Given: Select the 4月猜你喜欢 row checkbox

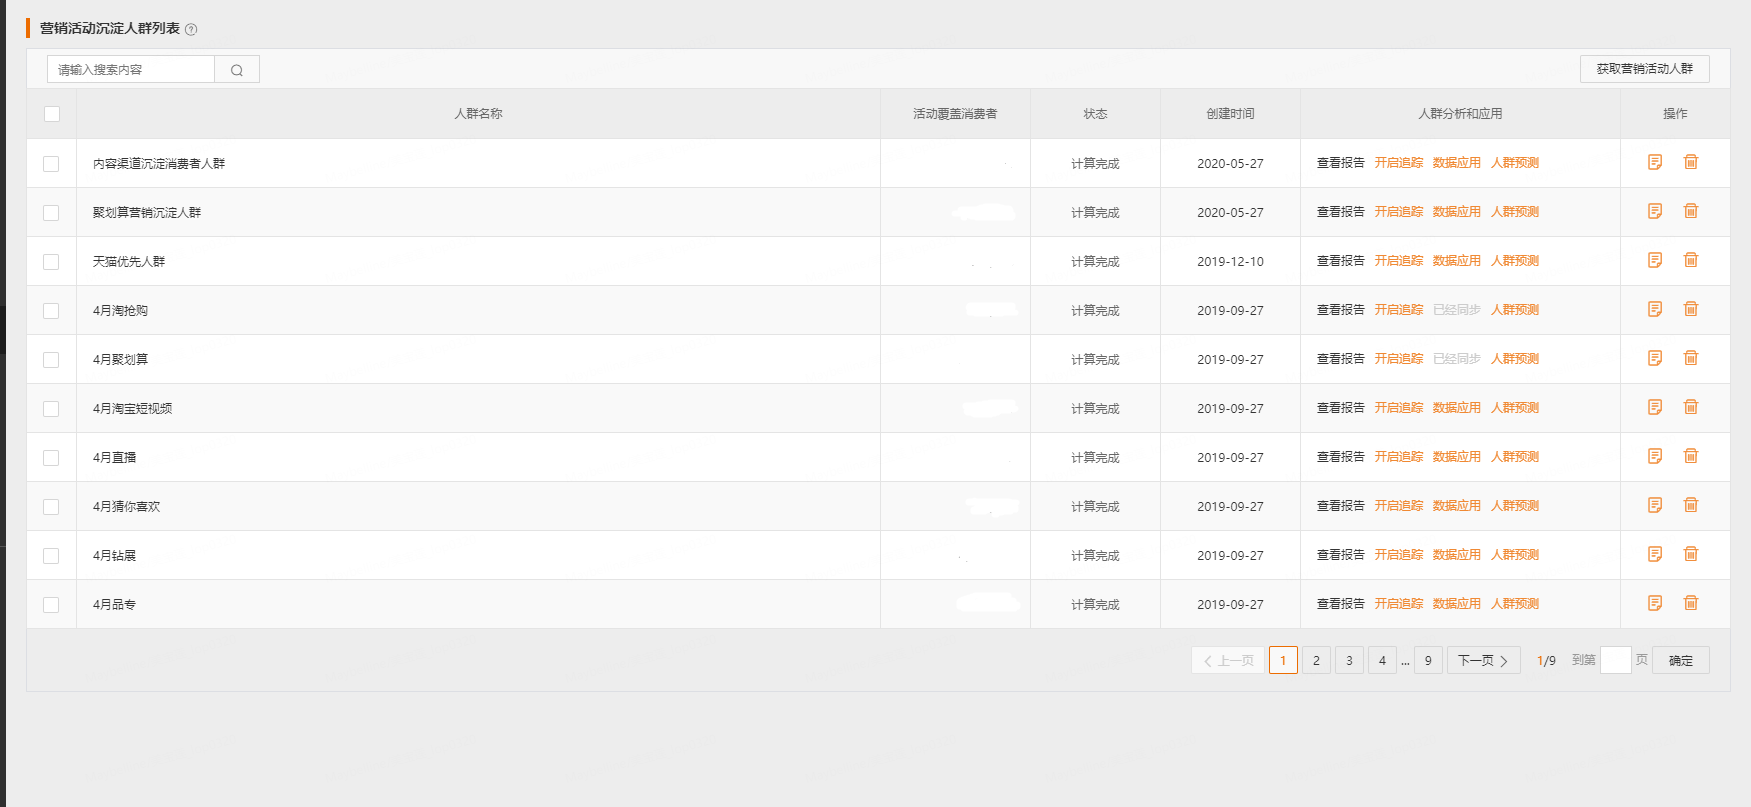Looking at the screenshot, I should click(51, 507).
